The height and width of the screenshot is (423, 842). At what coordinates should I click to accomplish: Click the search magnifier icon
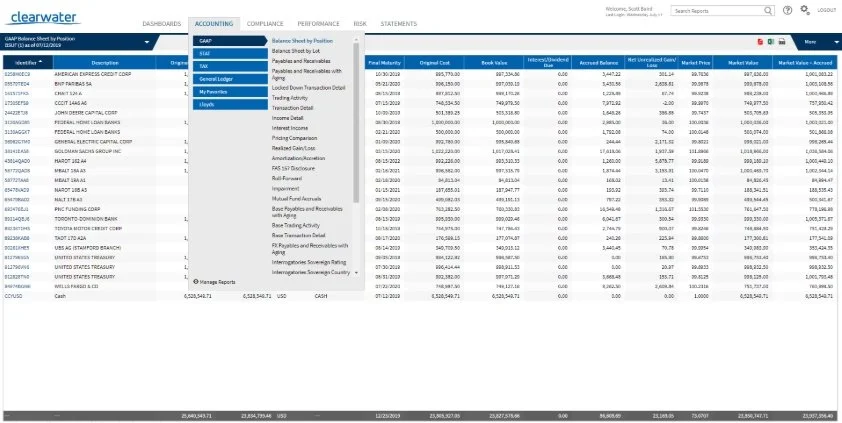tap(769, 11)
